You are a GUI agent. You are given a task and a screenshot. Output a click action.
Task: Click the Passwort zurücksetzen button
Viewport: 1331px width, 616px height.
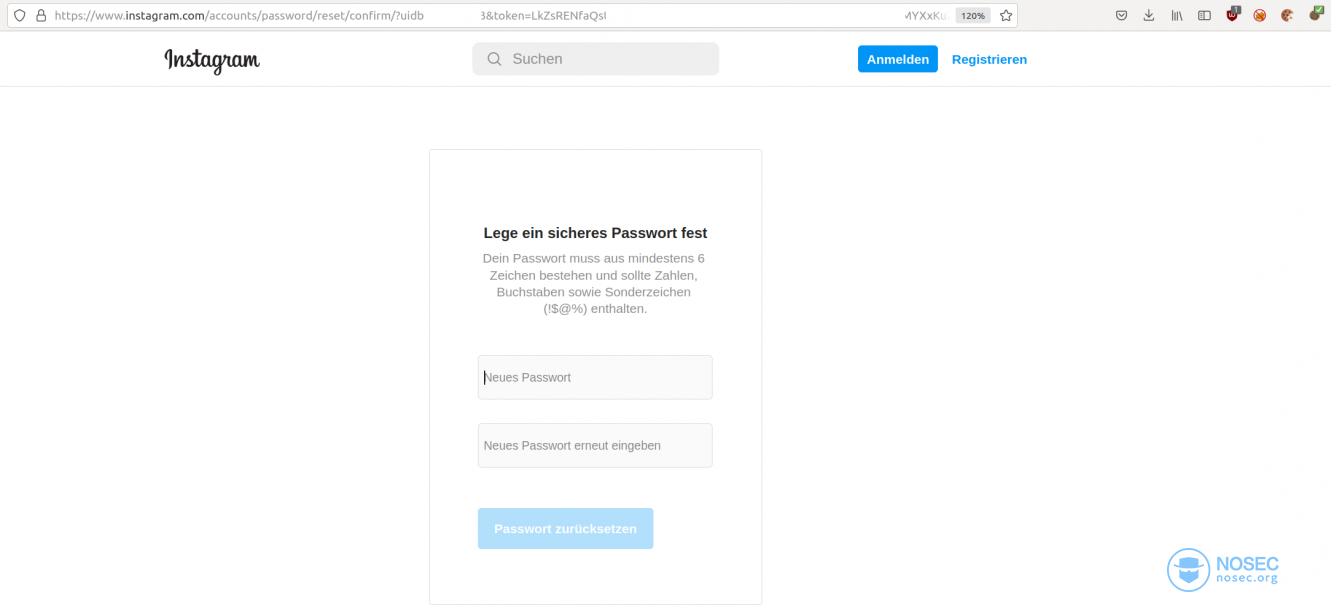tap(565, 528)
